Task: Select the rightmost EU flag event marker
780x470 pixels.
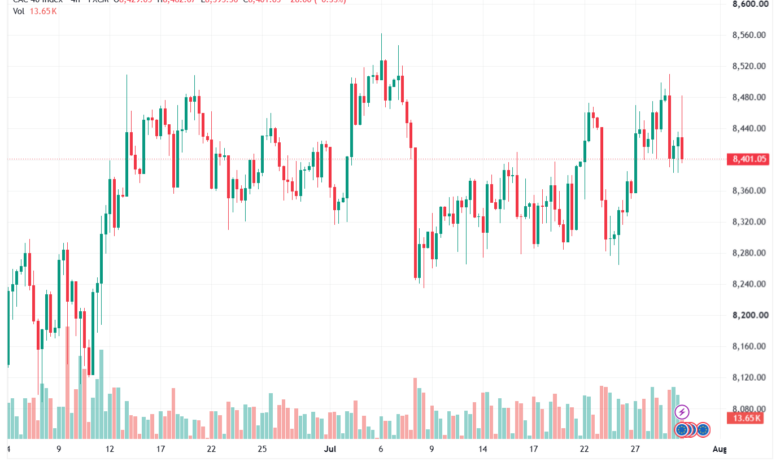Action: click(x=702, y=429)
